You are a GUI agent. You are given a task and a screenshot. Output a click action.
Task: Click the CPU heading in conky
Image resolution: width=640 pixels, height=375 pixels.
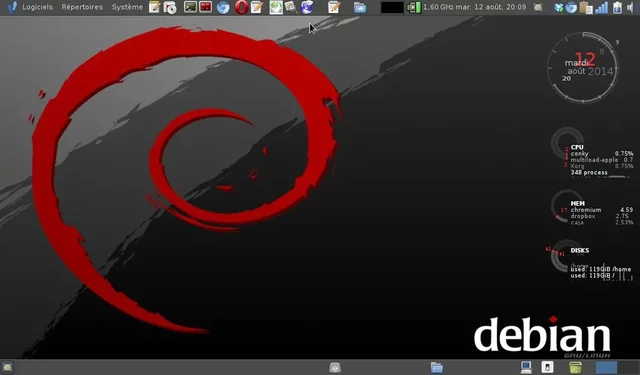577,147
